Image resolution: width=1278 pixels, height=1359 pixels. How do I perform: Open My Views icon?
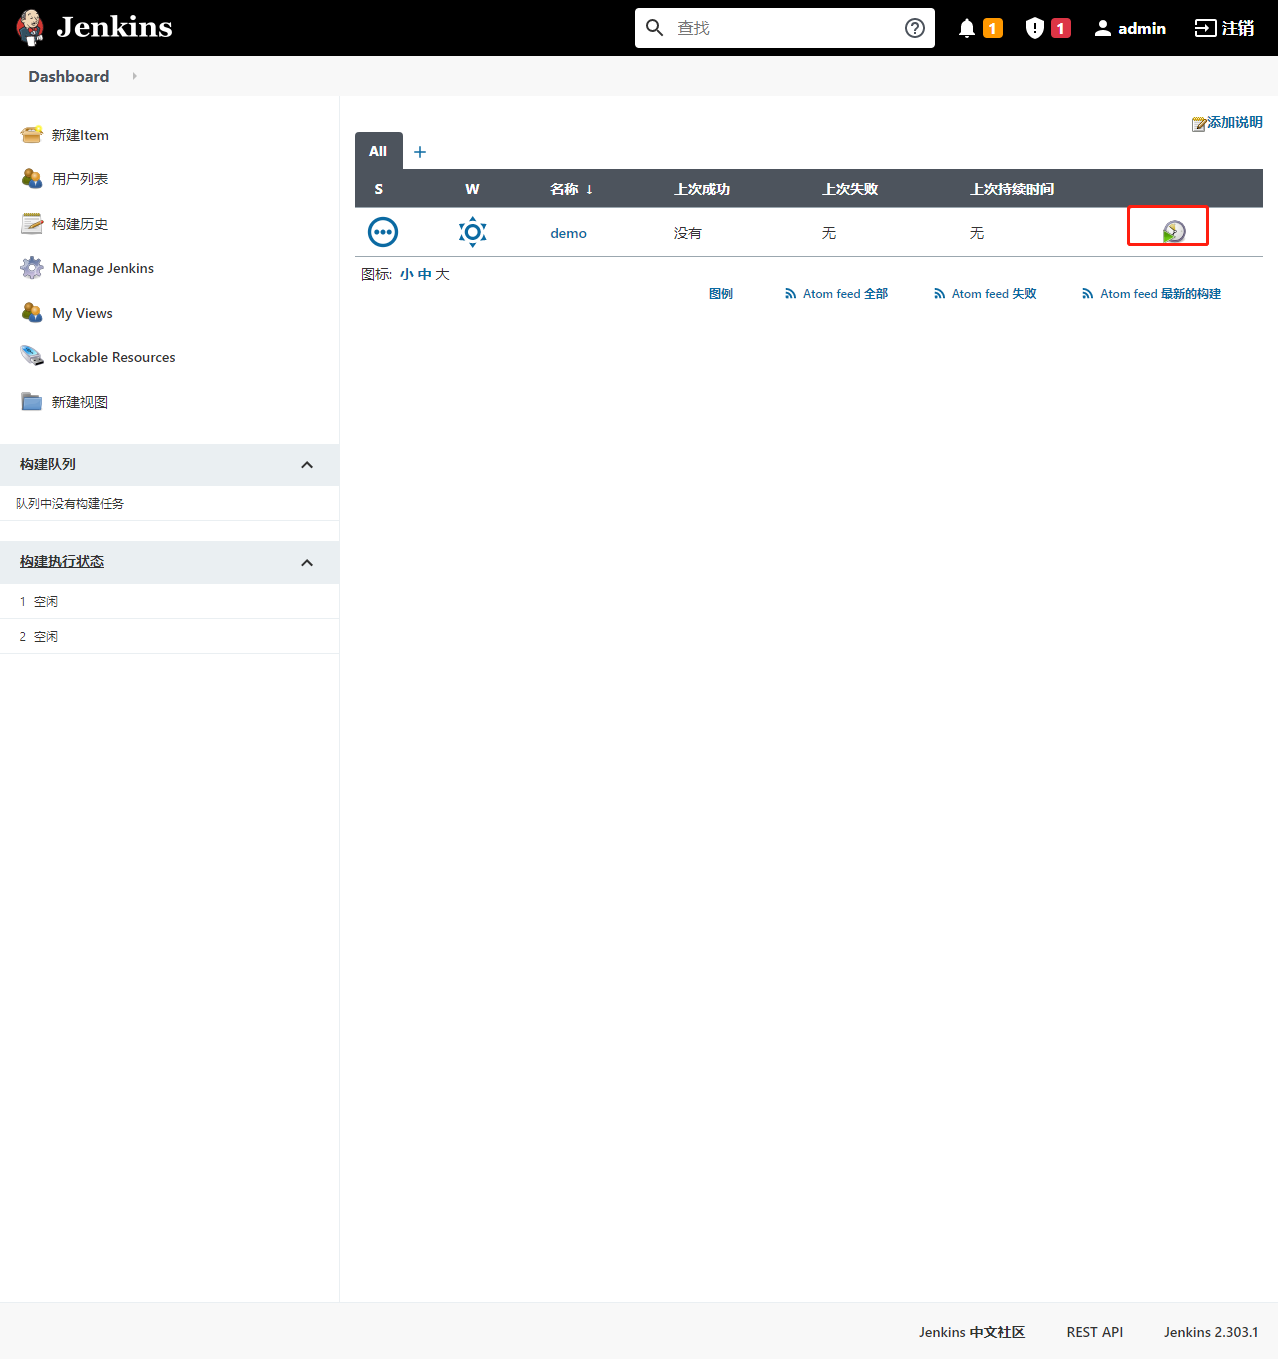[32, 312]
